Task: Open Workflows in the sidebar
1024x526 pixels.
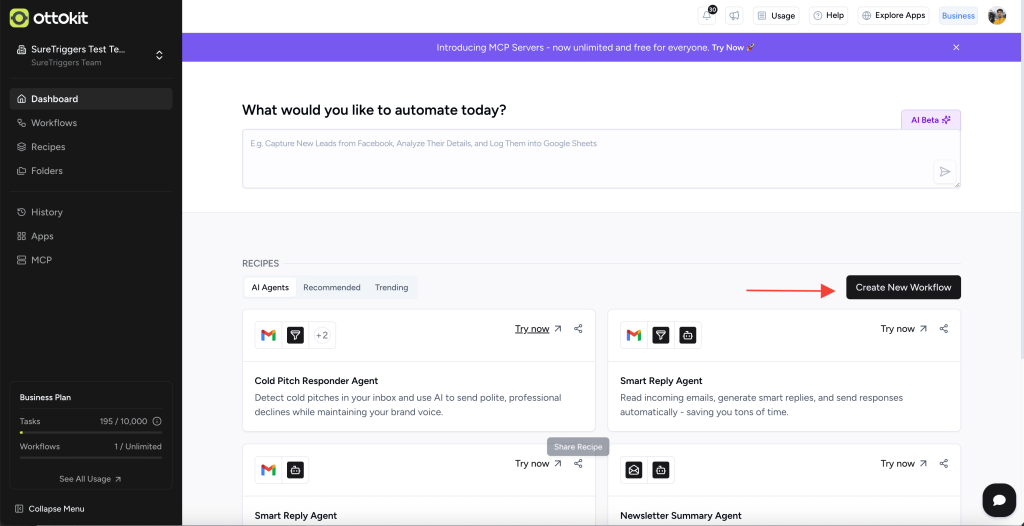Action: coord(54,123)
